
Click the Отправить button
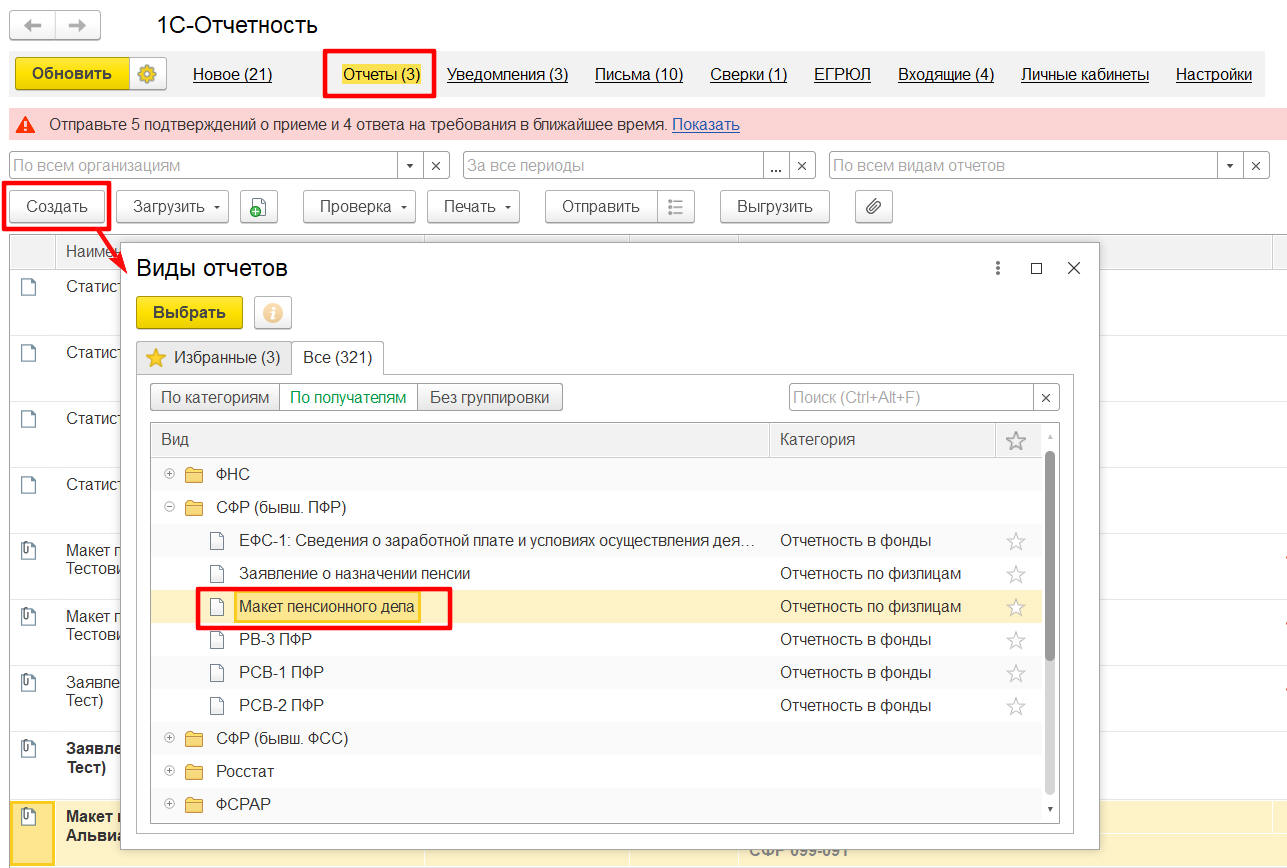601,207
